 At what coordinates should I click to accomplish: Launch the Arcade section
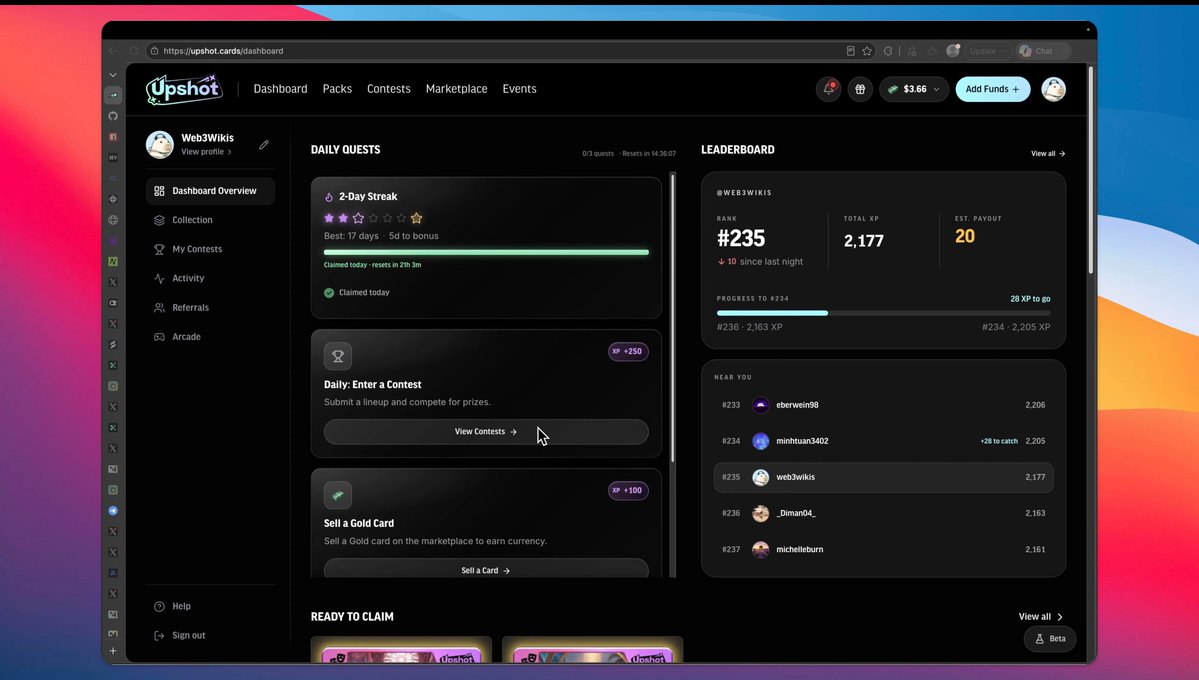pyautogui.click(x=210, y=337)
